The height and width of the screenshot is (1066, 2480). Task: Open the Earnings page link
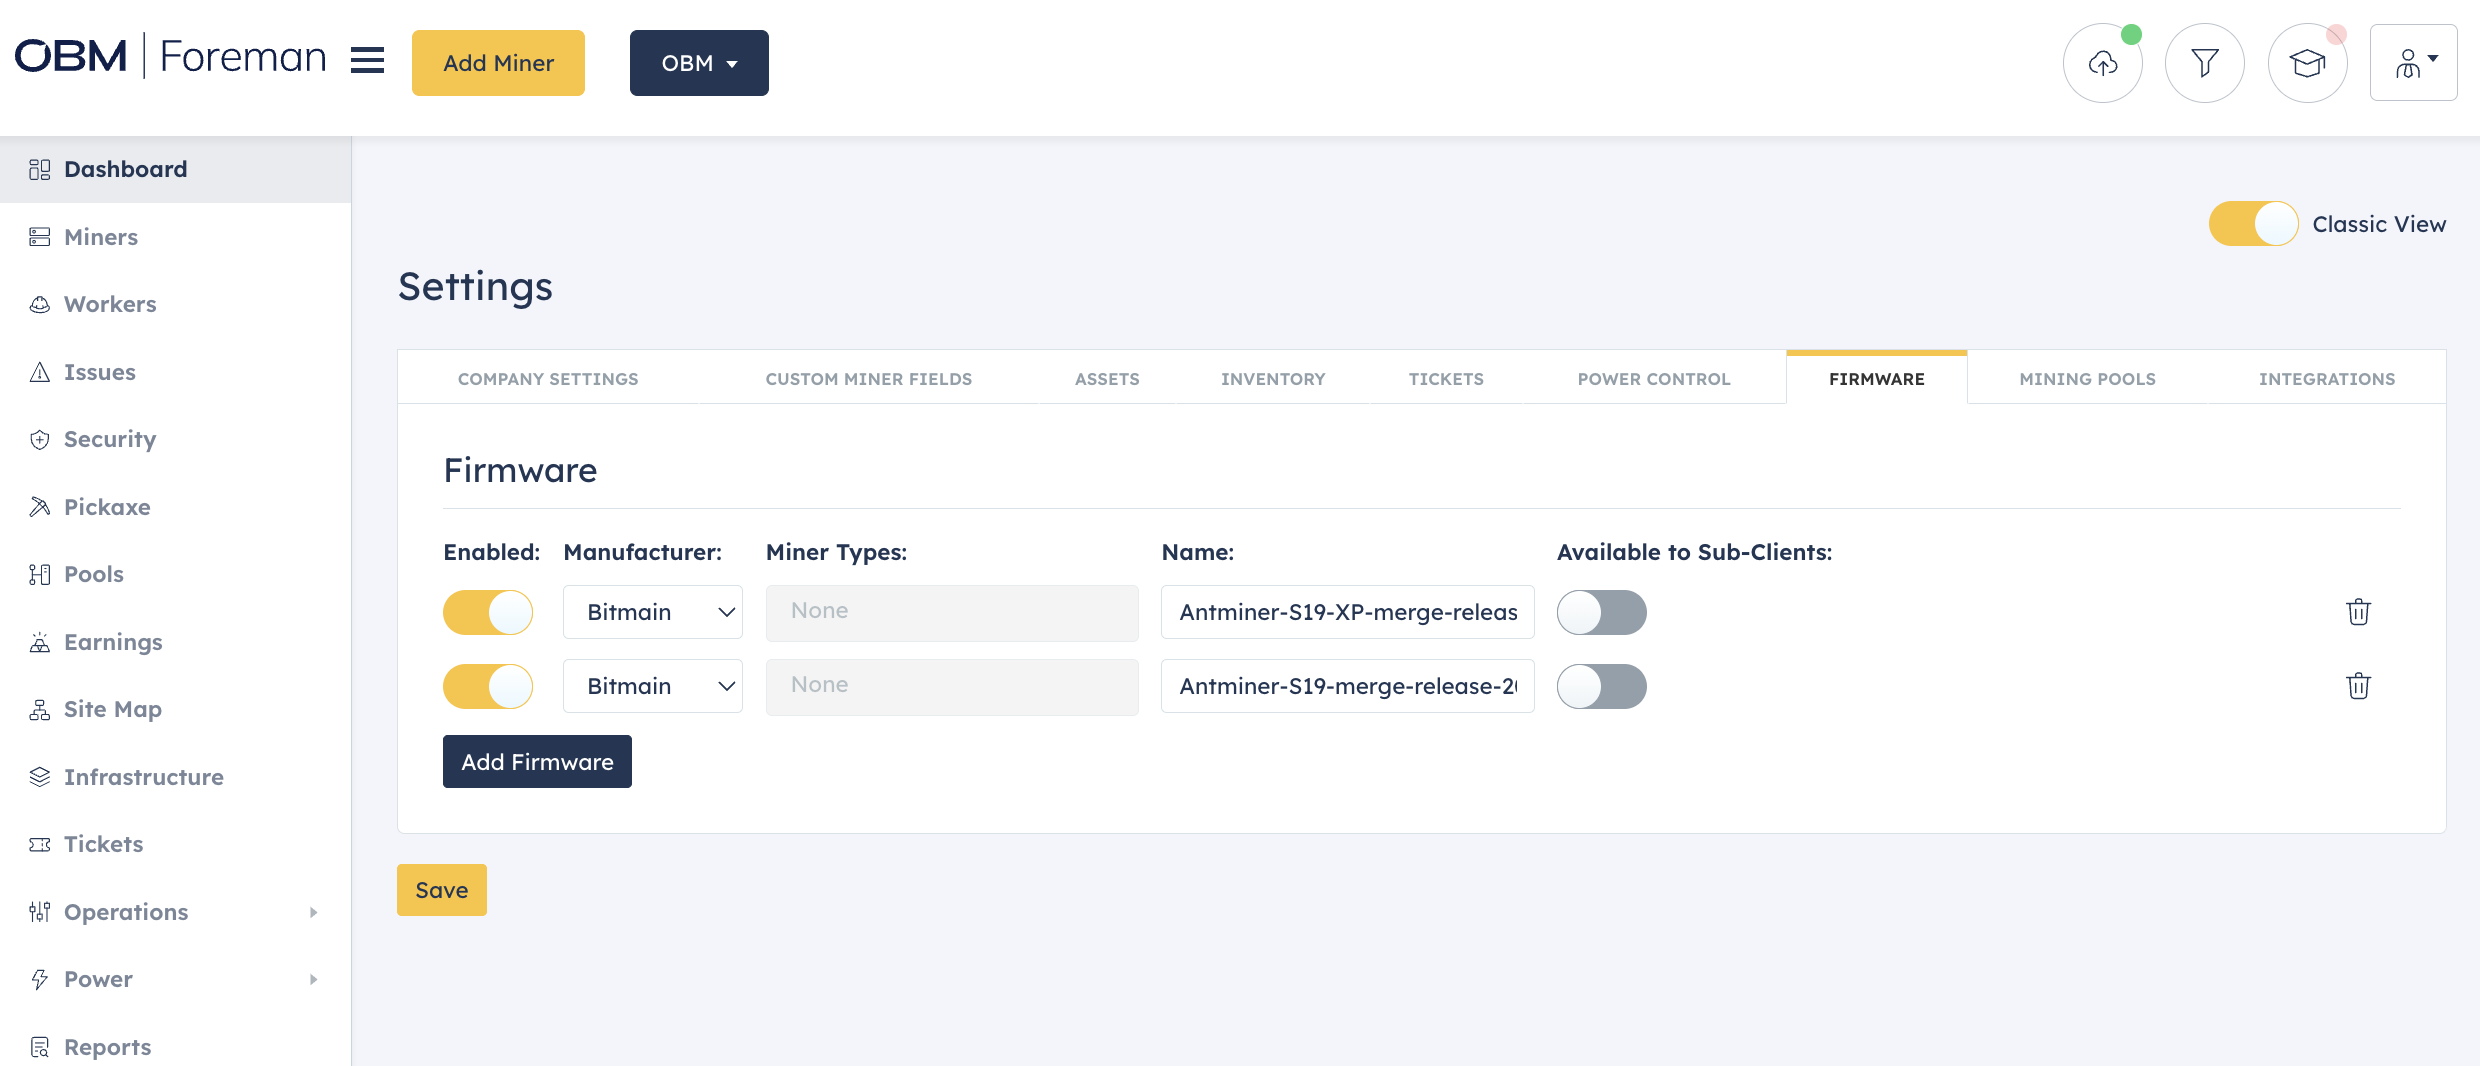(113, 642)
